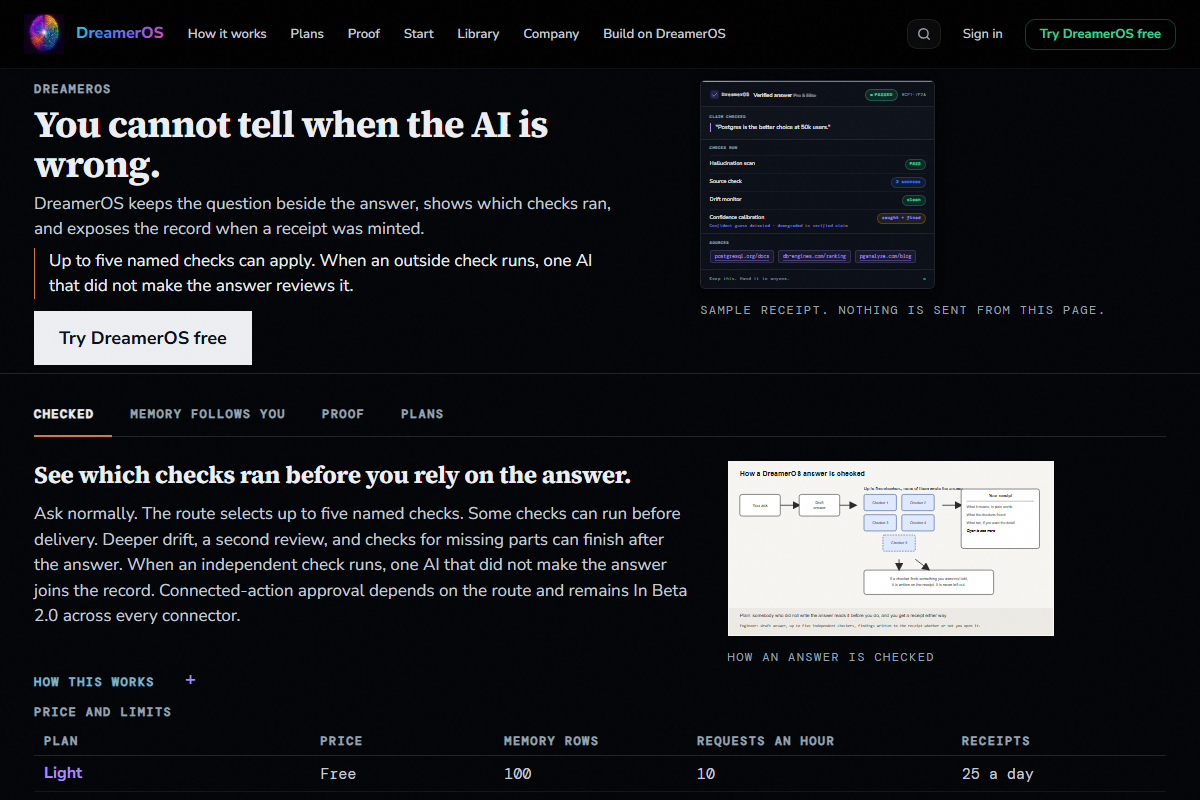Screen dimensions: 1200x800
Task: Switch to MEMORY FOLLOWS YOU tab
Action: (x=207, y=414)
